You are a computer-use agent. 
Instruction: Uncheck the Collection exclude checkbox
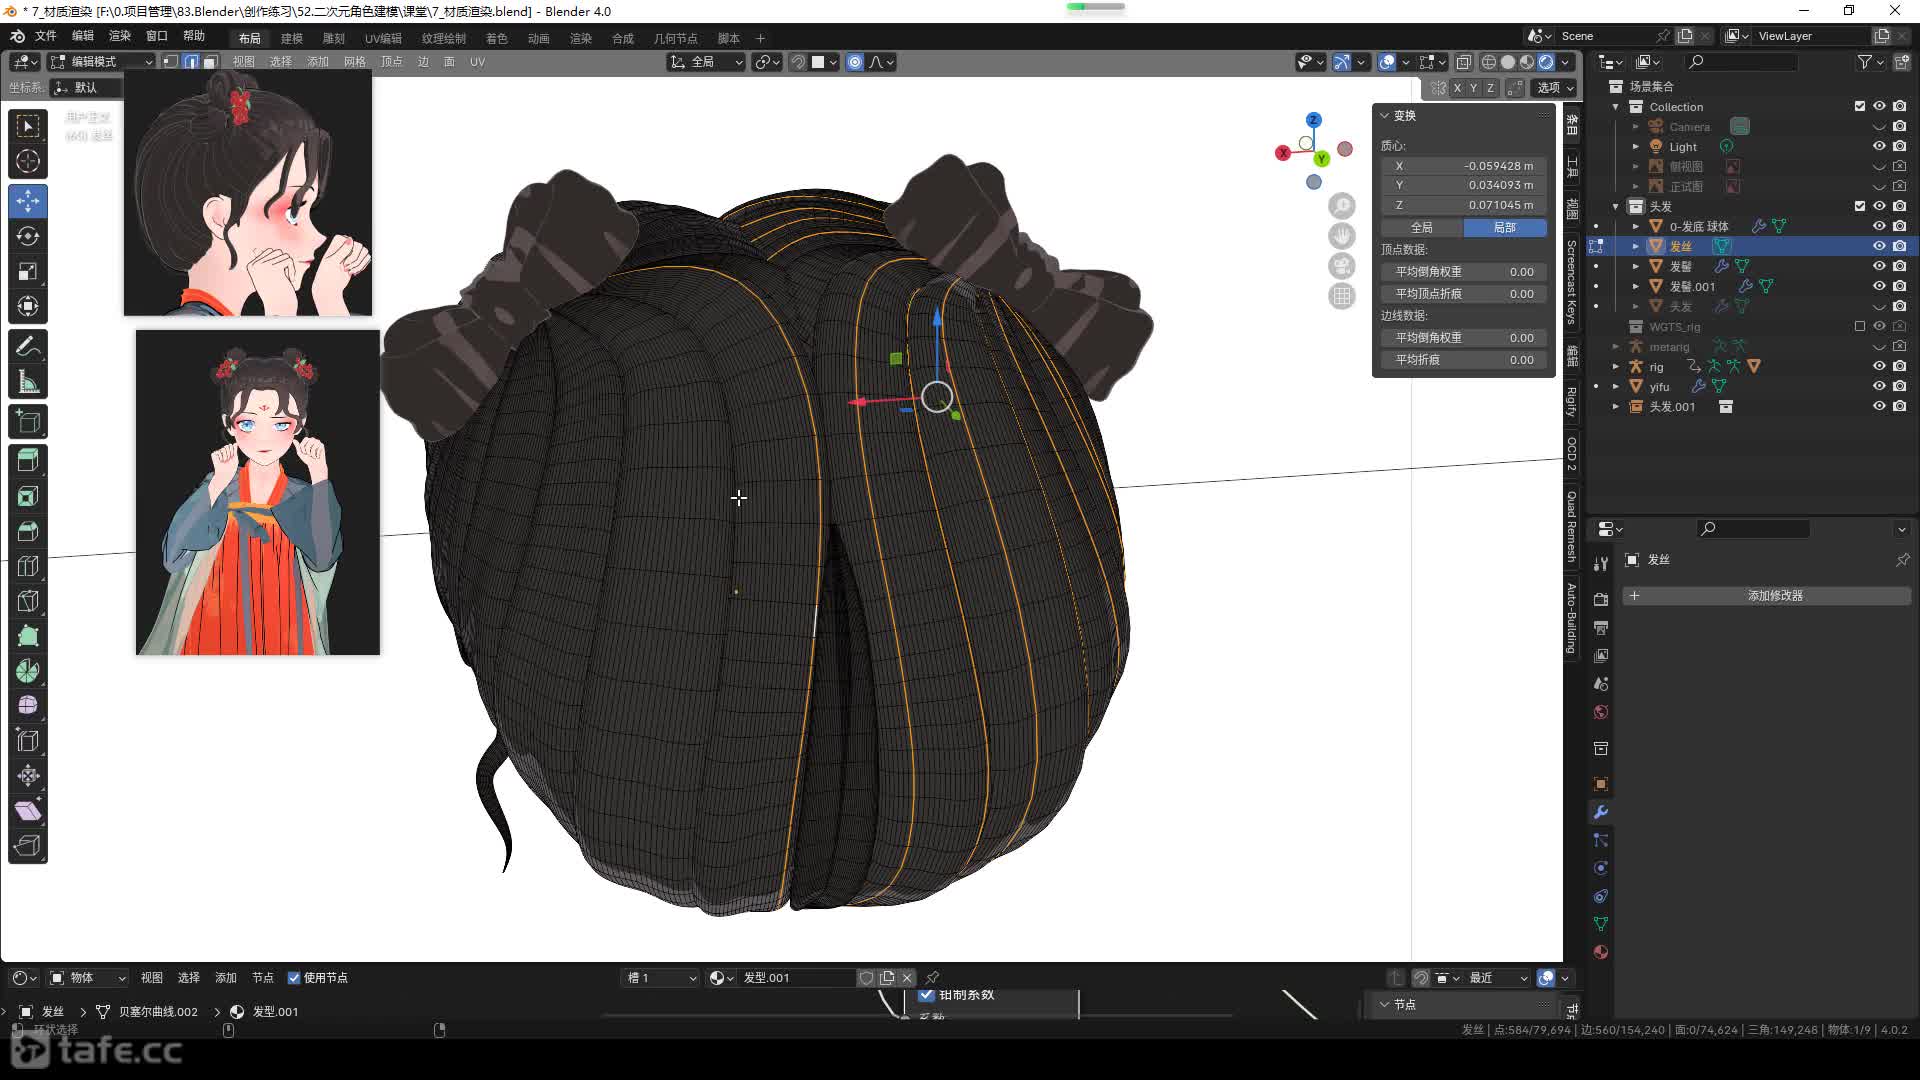point(1860,106)
